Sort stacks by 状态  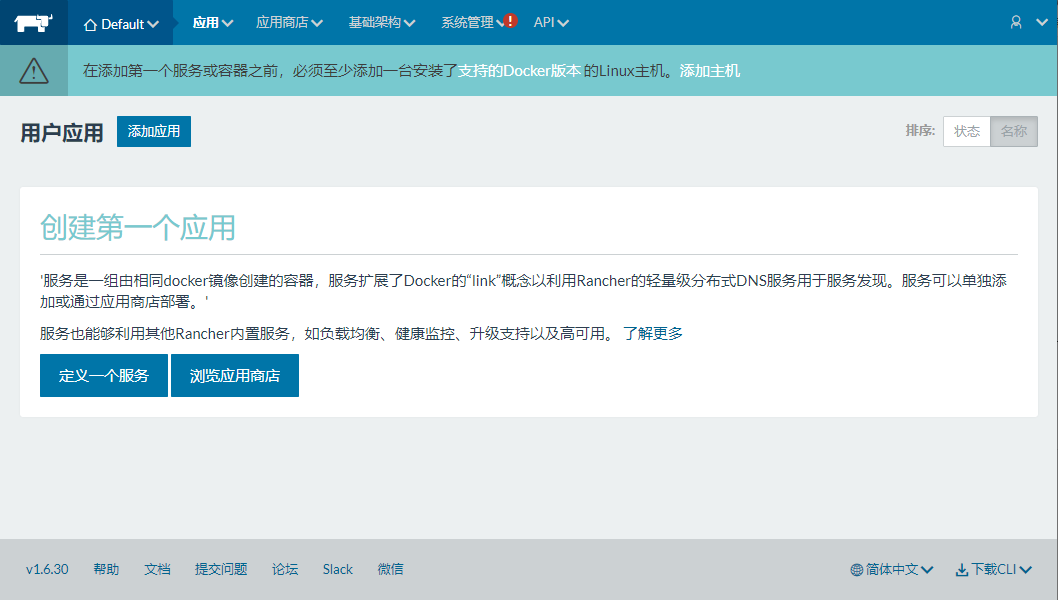(x=966, y=131)
